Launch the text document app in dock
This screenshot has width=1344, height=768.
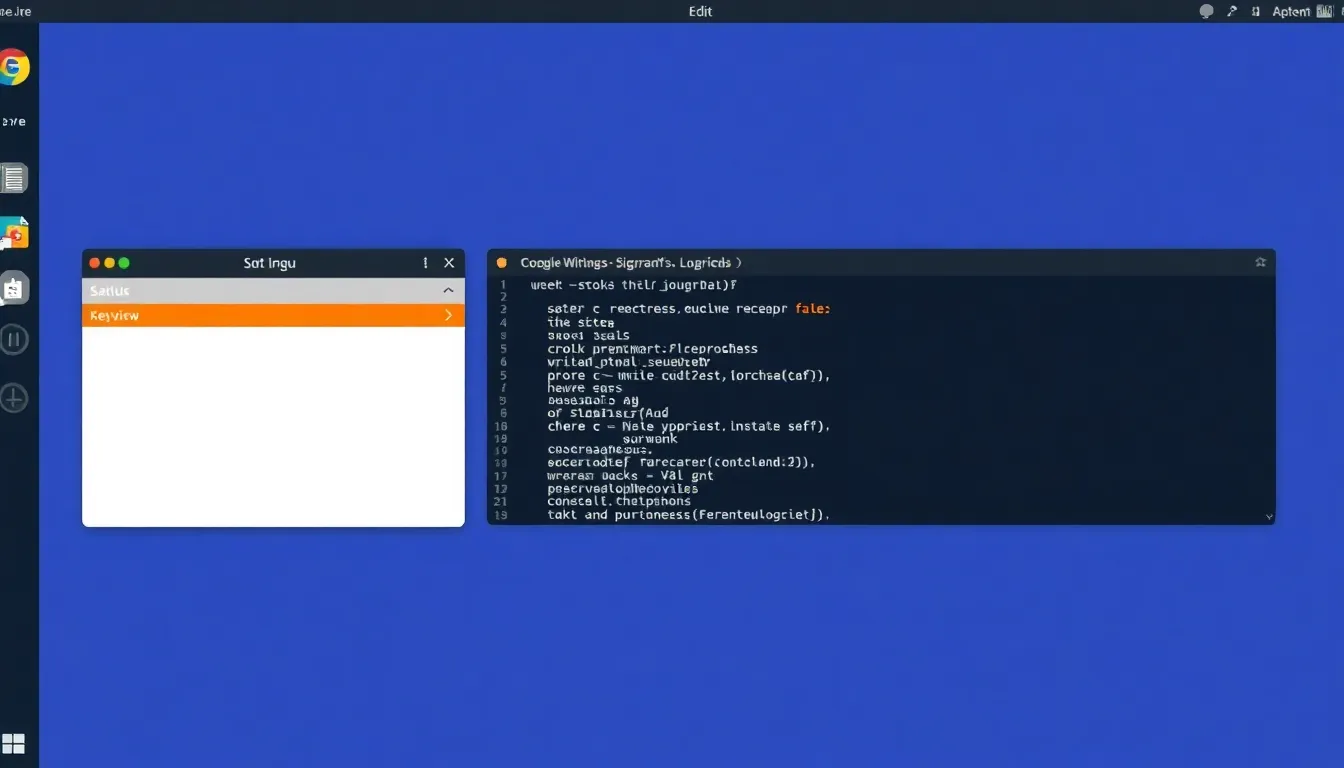coord(13,179)
